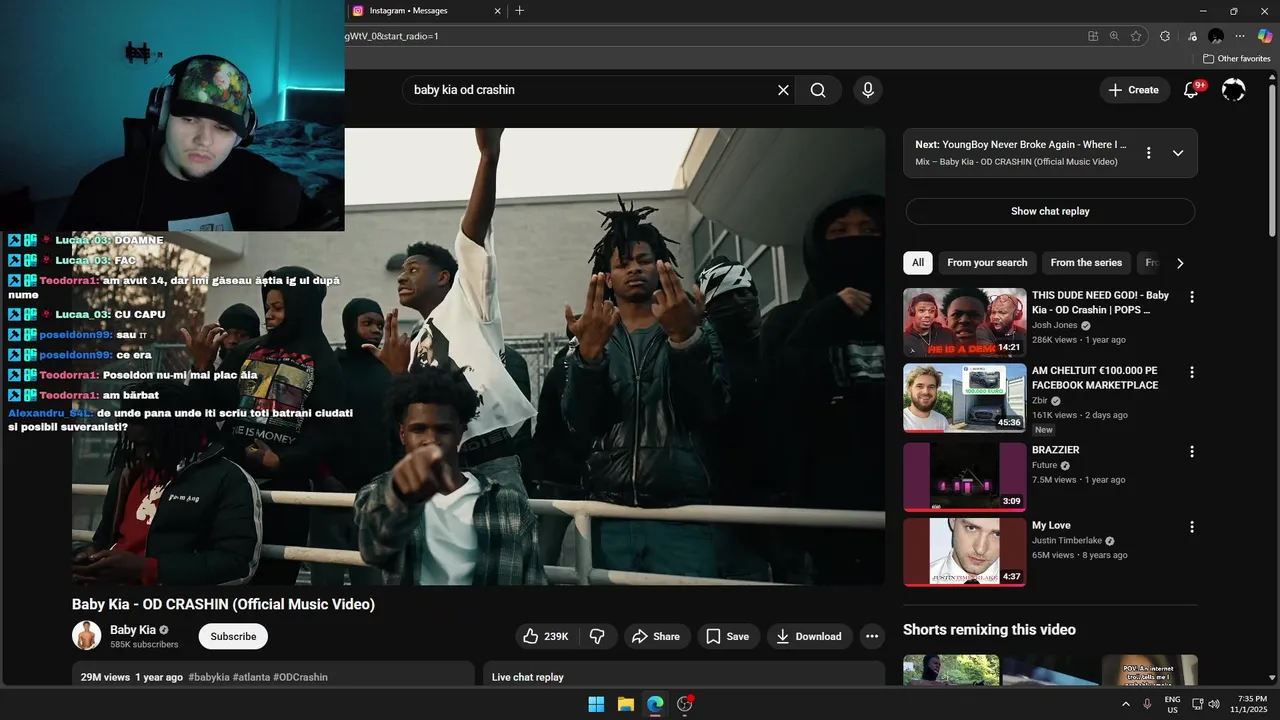This screenshot has width=1280, height=720.
Task: Select the From your search chip
Action: [x=987, y=263]
